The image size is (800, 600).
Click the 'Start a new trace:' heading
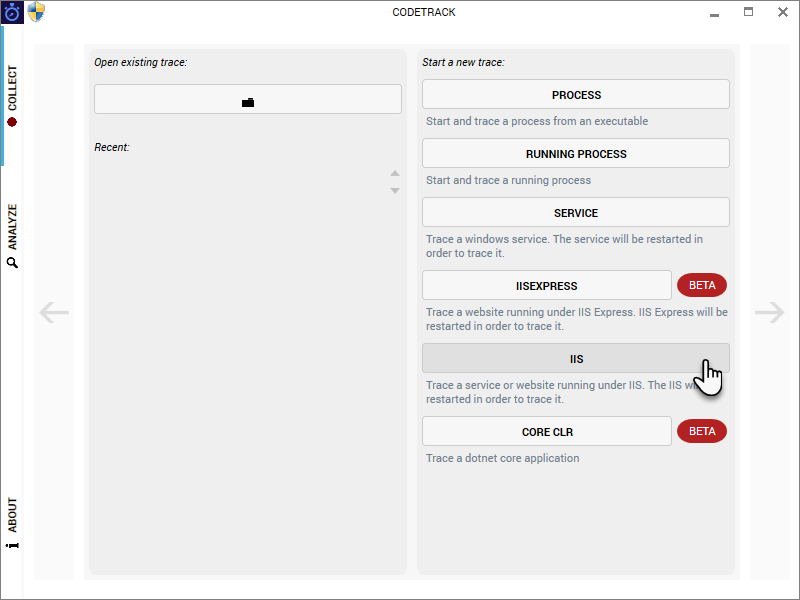(x=463, y=62)
